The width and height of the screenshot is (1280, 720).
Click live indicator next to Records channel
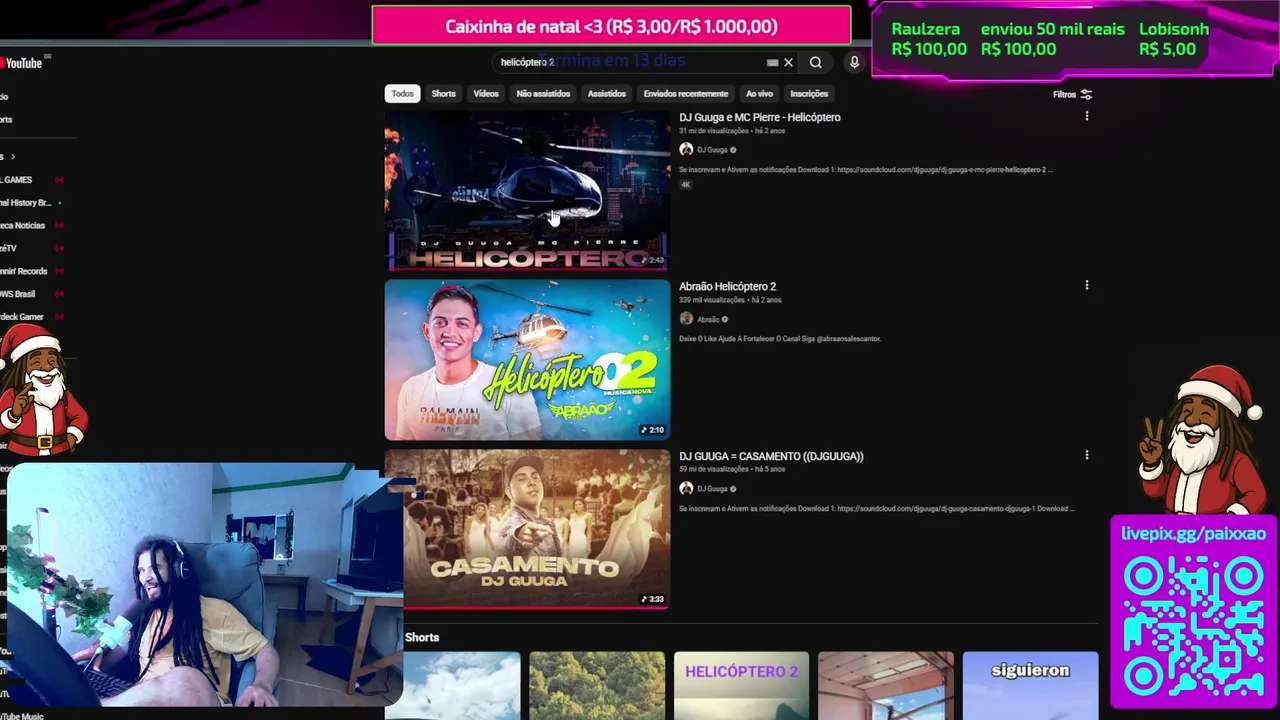pyautogui.click(x=59, y=271)
